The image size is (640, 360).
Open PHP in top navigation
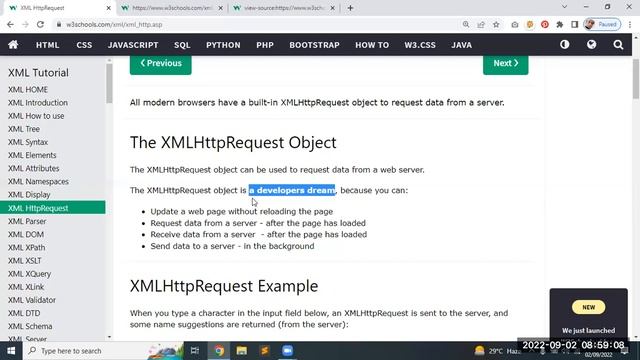[265, 45]
